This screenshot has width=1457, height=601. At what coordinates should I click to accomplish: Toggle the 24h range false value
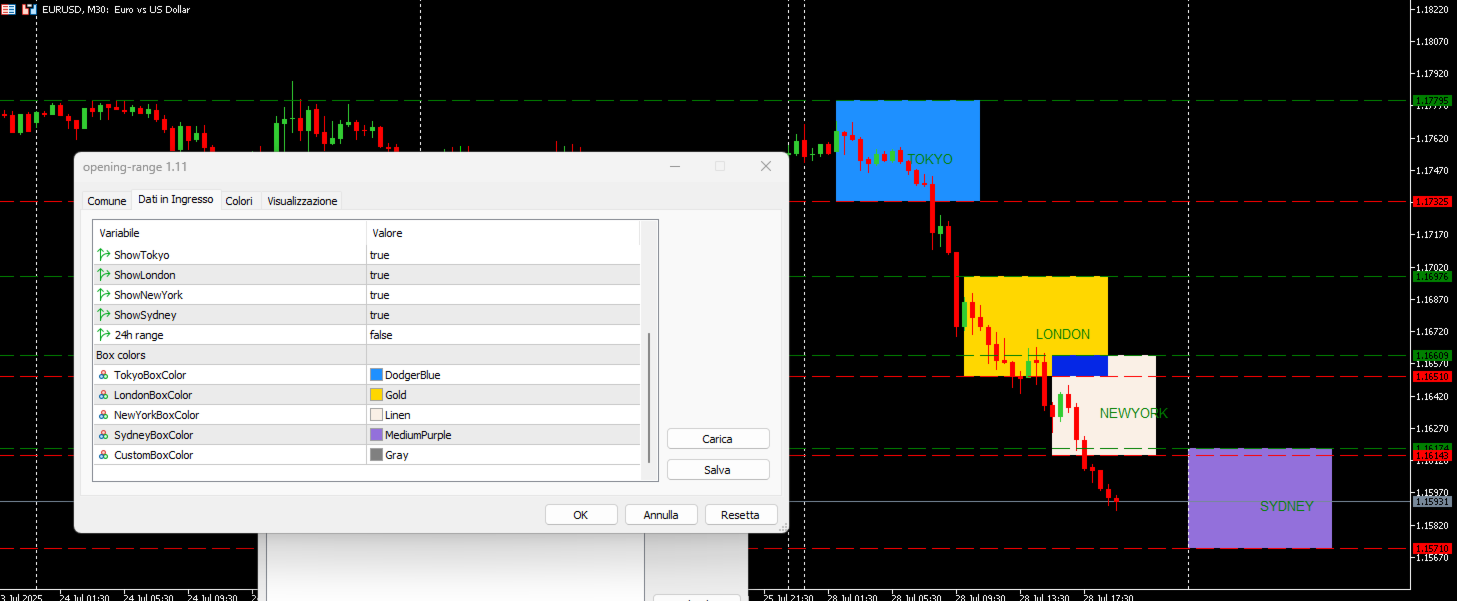click(x=503, y=335)
